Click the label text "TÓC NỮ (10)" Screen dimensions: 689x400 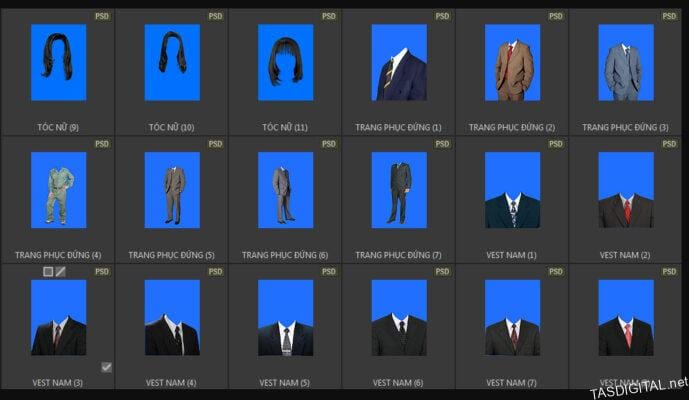click(x=171, y=127)
